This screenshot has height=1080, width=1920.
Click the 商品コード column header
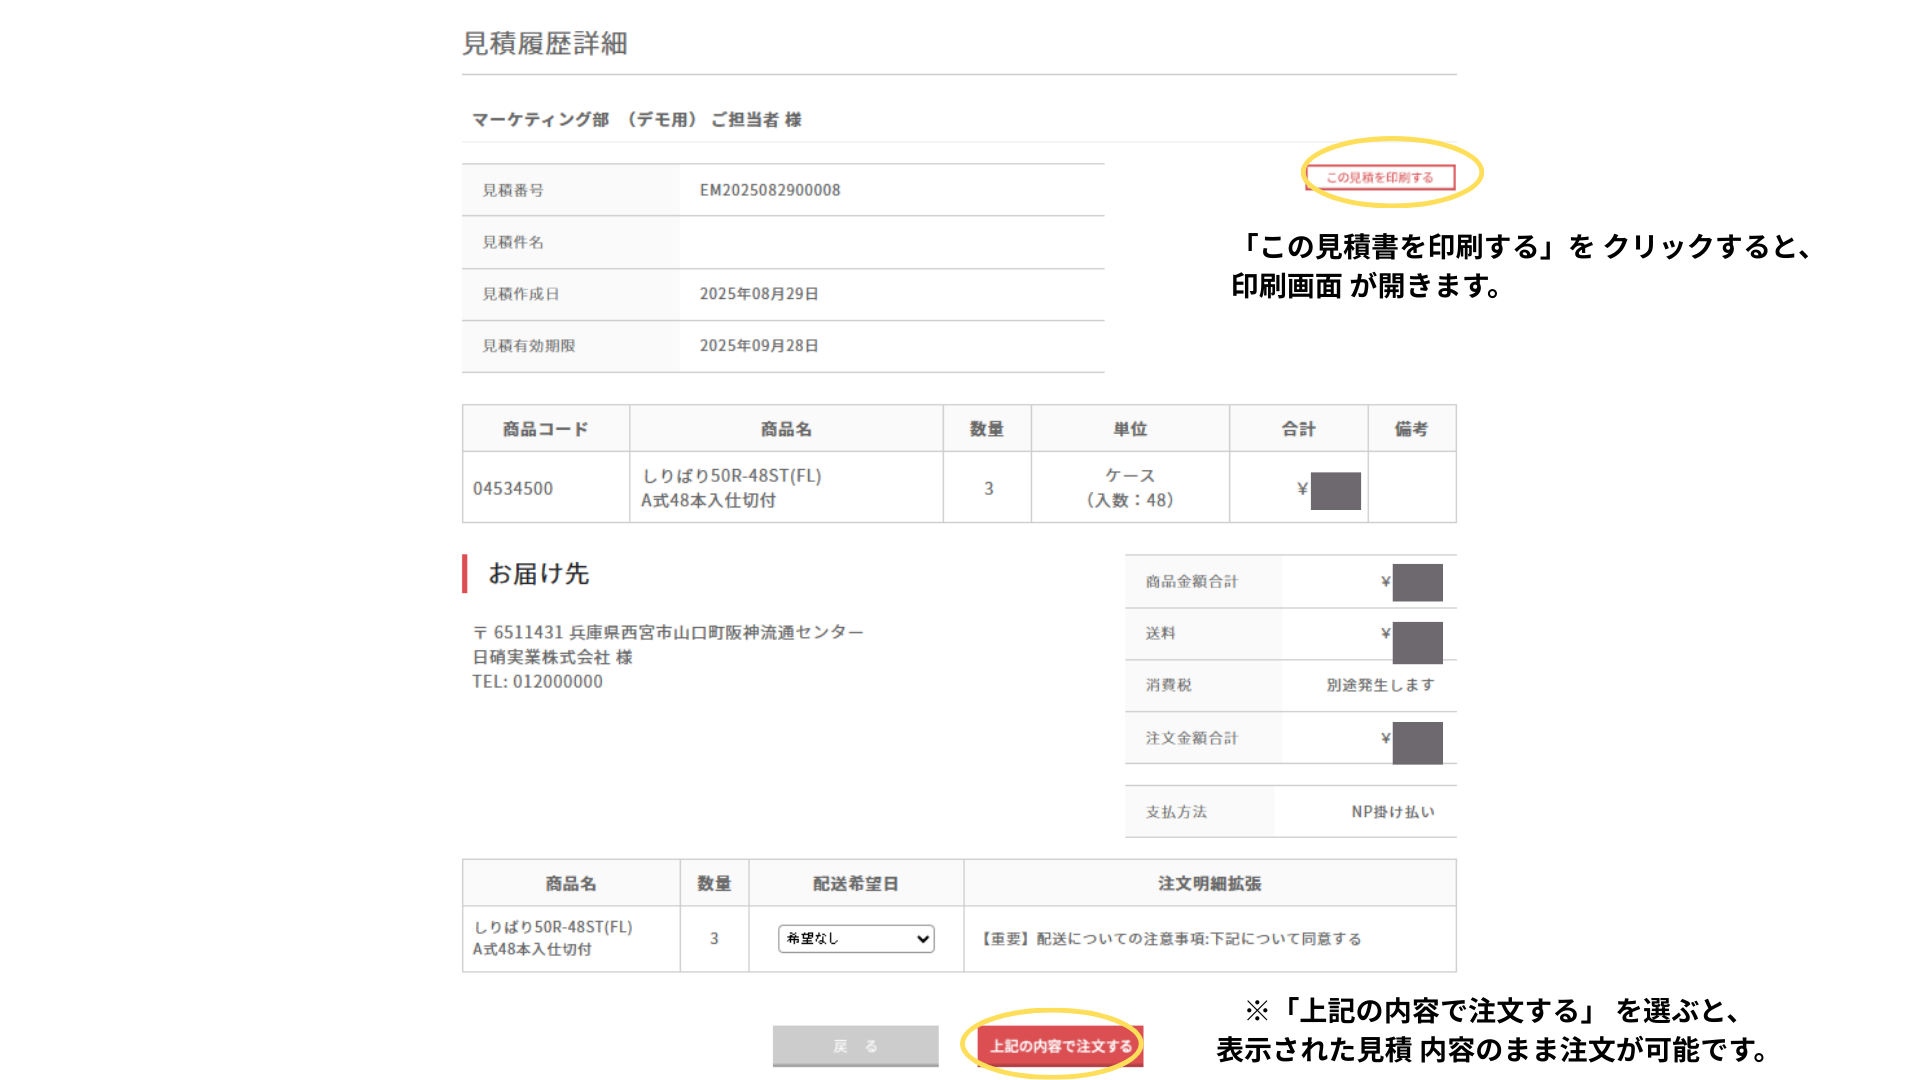tap(545, 429)
